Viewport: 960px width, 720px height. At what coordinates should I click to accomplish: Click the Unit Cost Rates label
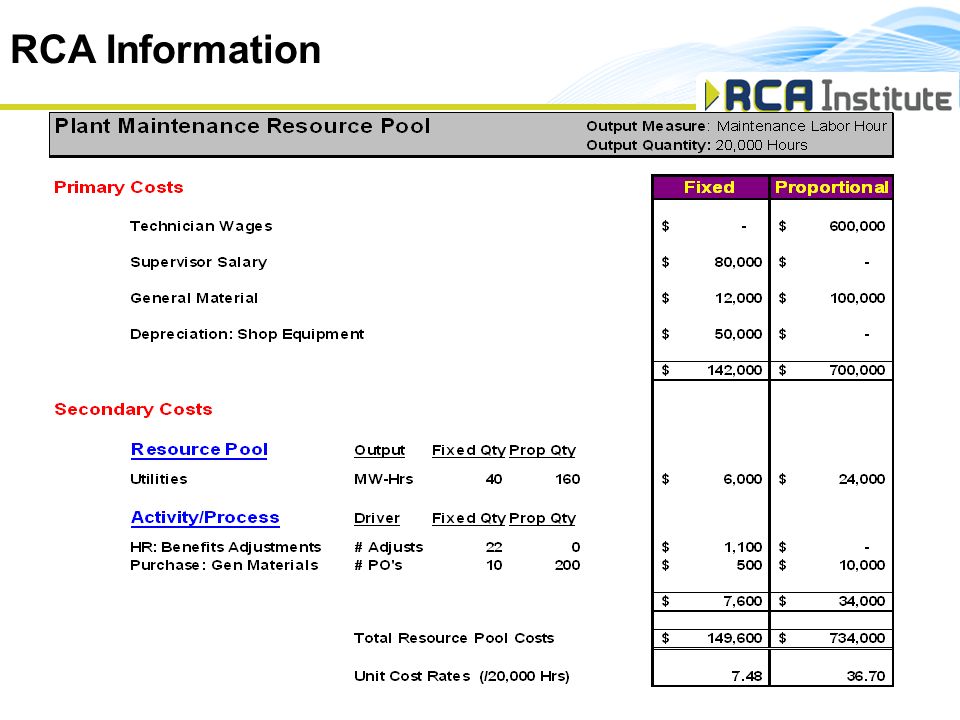462,676
